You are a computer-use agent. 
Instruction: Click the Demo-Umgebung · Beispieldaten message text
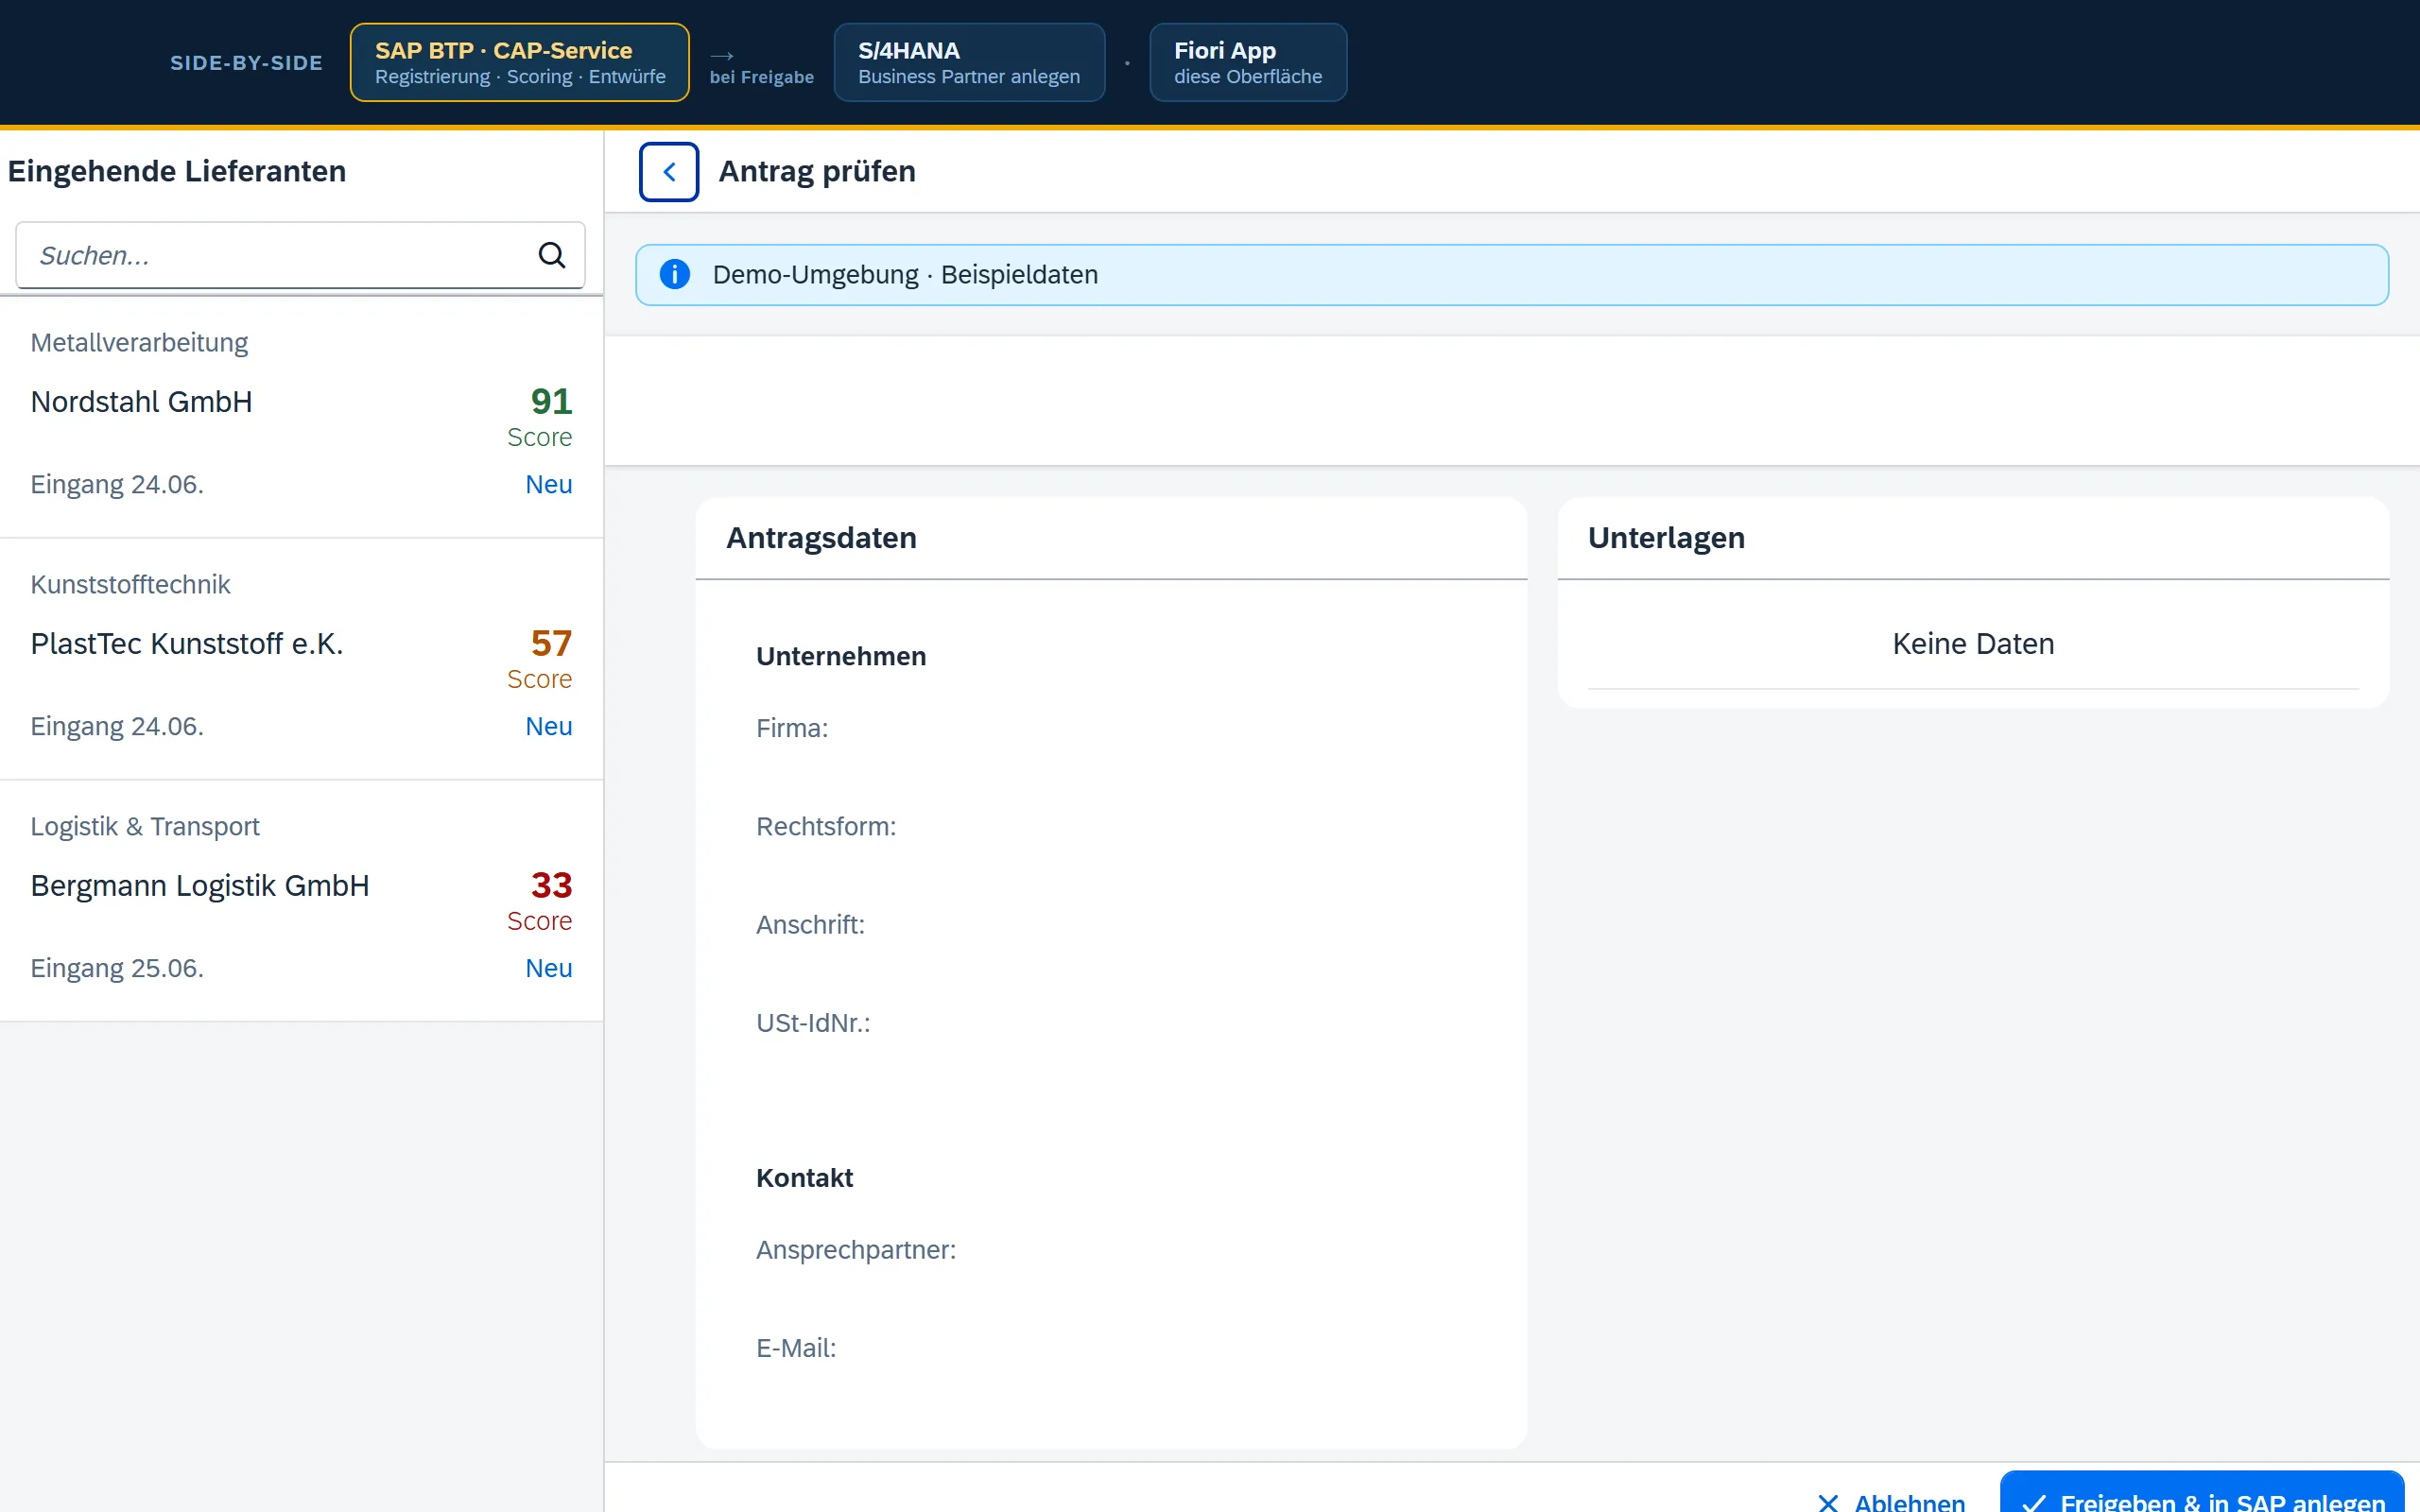point(905,274)
